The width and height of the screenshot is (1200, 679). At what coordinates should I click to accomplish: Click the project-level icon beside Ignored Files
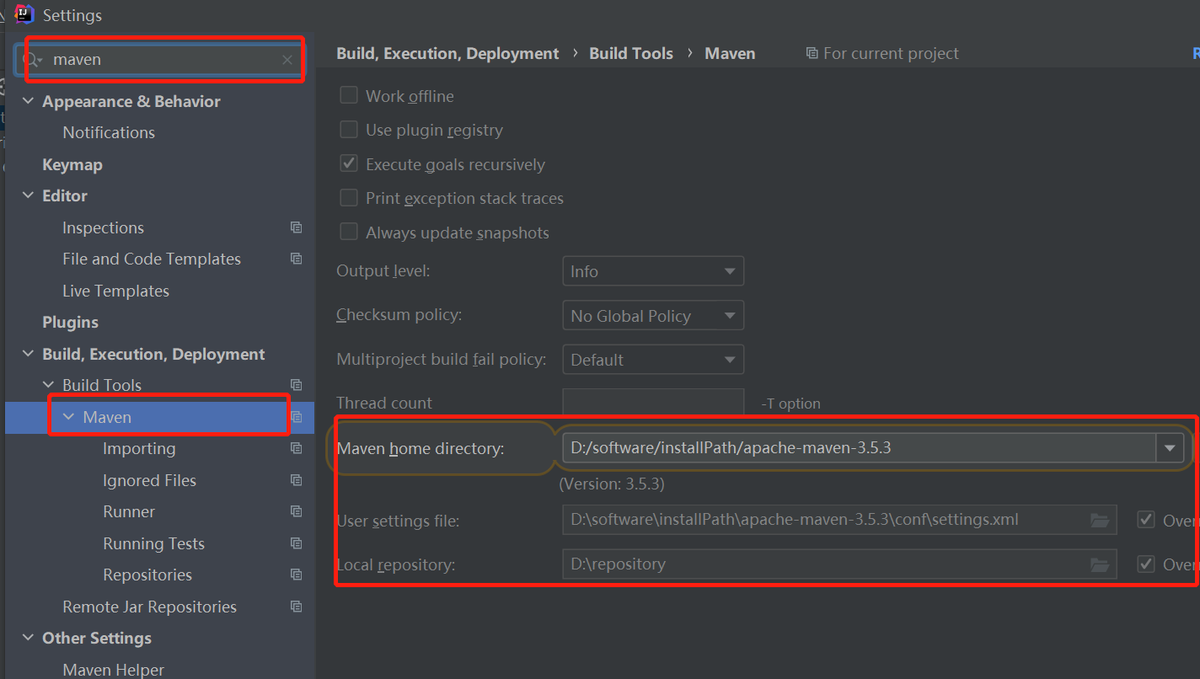click(x=296, y=480)
